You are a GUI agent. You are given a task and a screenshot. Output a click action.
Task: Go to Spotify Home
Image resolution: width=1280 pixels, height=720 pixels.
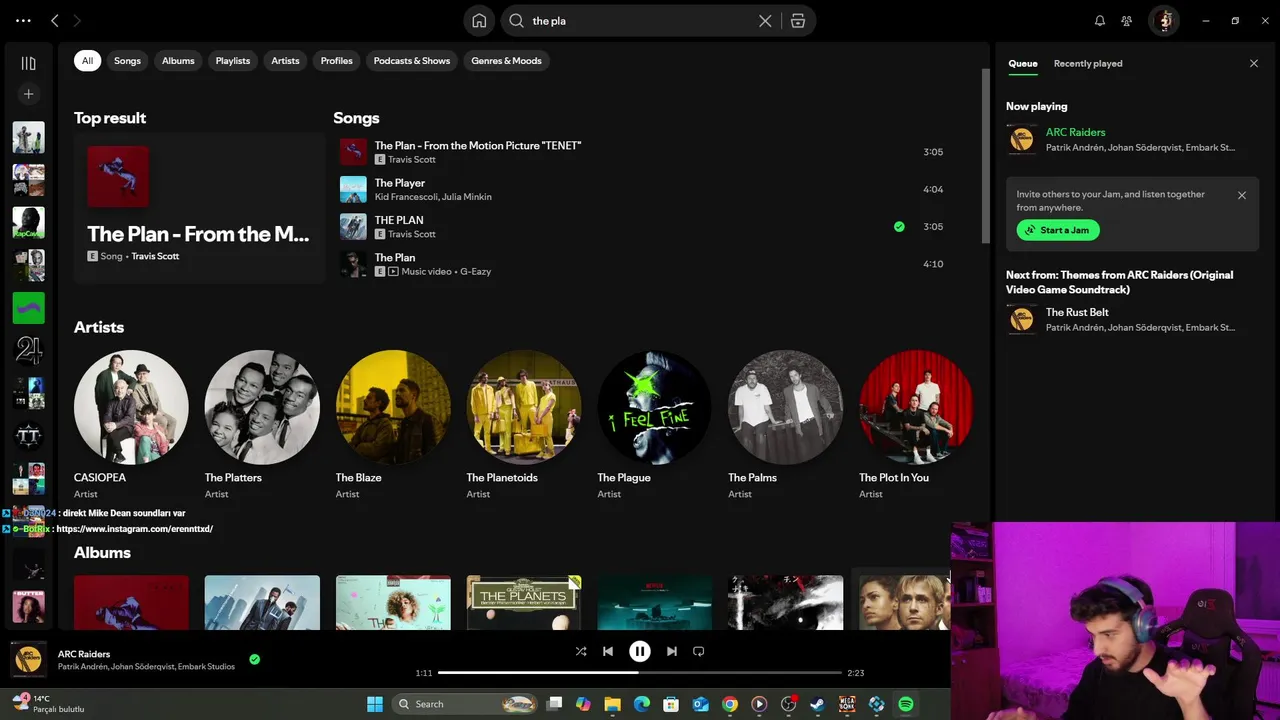[479, 21]
